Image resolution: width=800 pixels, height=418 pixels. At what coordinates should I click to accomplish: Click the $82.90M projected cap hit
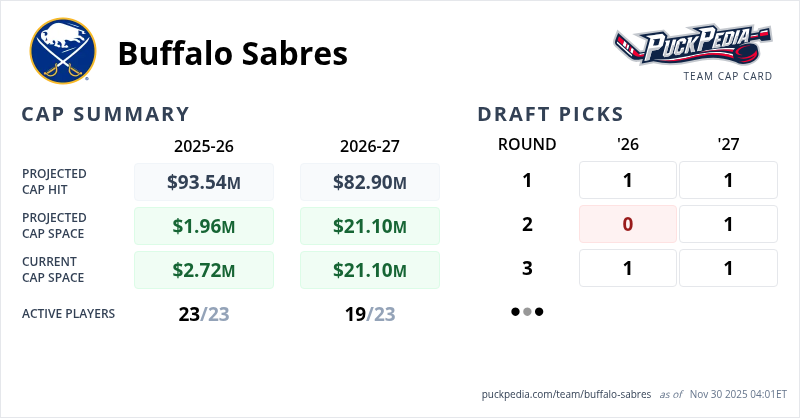coord(370,182)
